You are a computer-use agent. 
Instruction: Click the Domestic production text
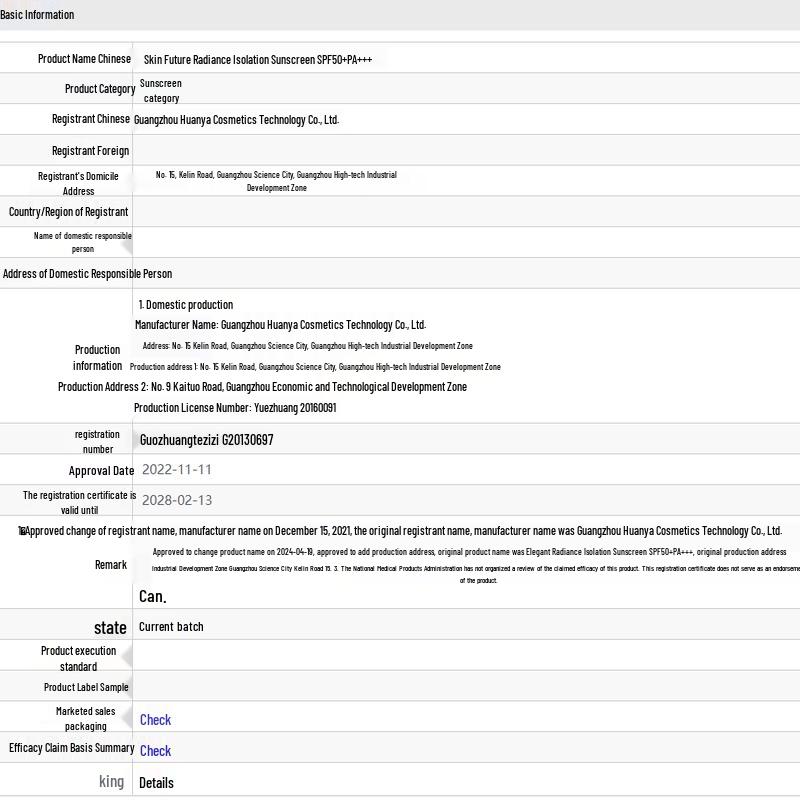click(x=186, y=305)
